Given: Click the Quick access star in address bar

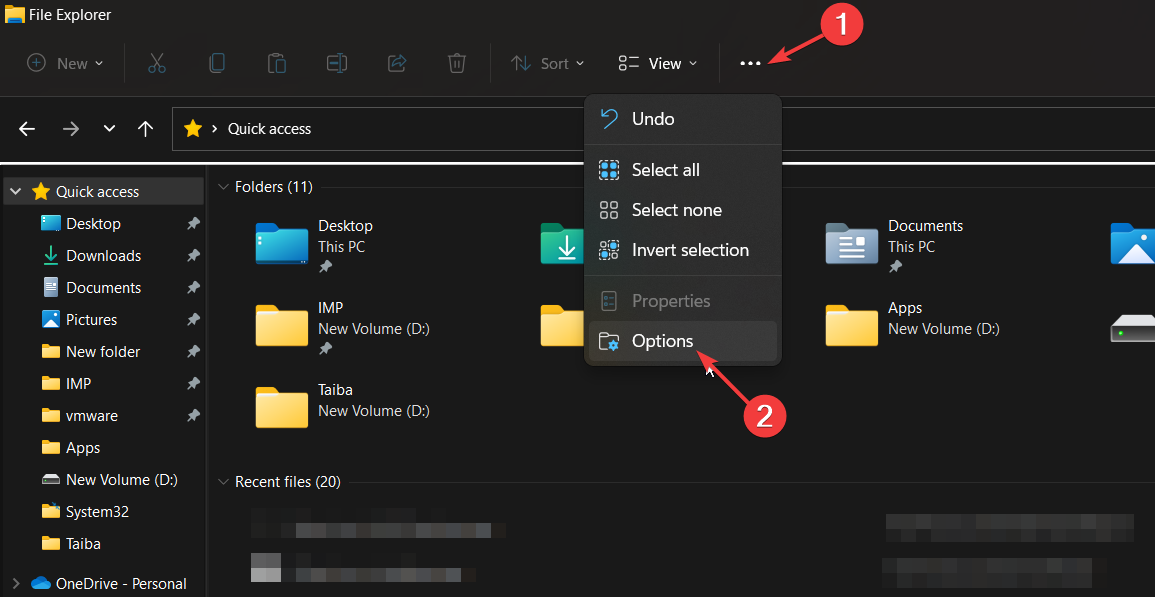Looking at the screenshot, I should coord(191,128).
